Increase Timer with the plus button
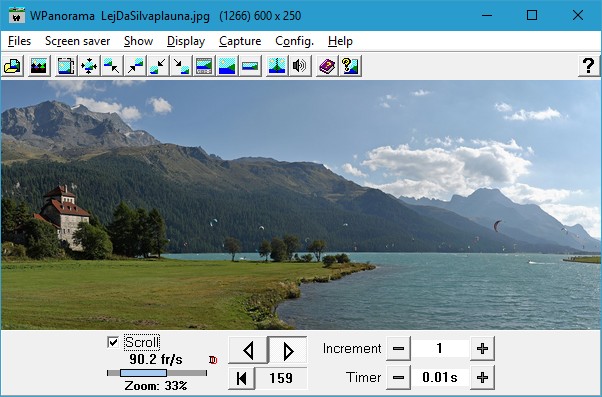602x397 pixels. 482,378
